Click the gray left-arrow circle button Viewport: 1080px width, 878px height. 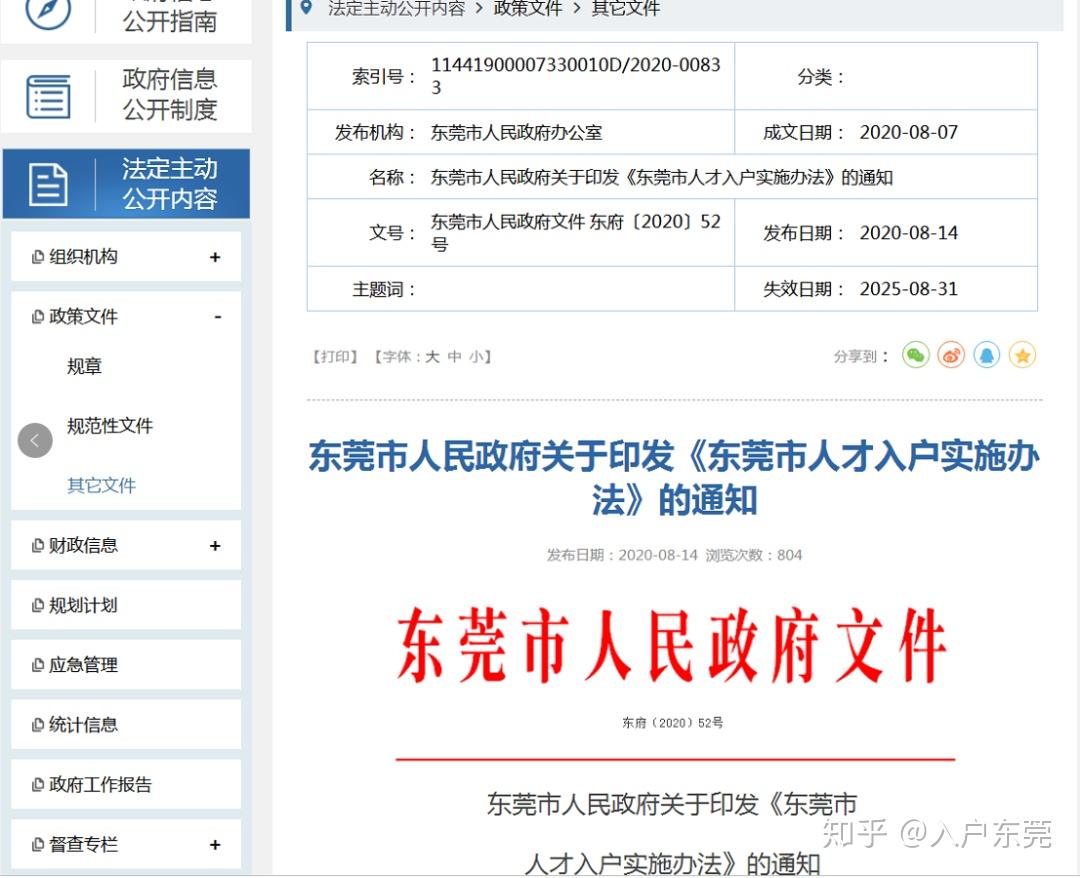pyautogui.click(x=35, y=440)
